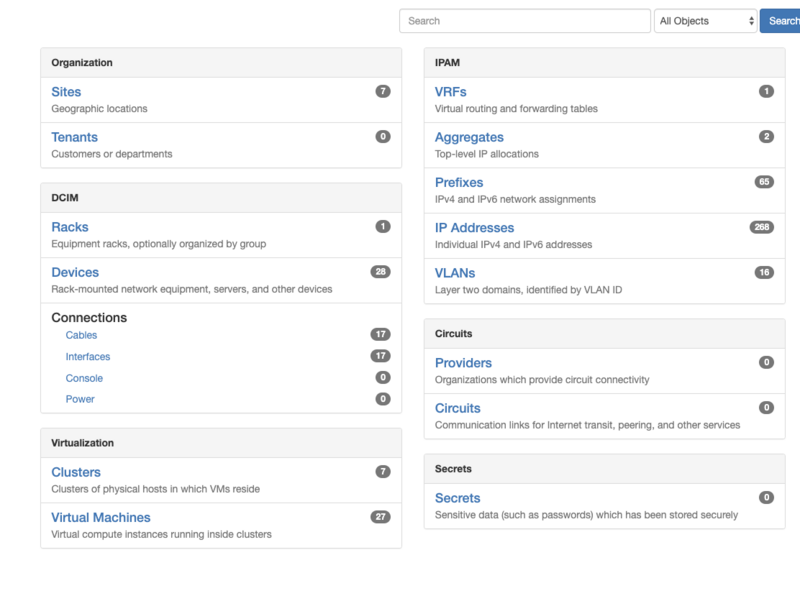Click 'Sensitive data (such as passwords)' description text

pos(586,515)
